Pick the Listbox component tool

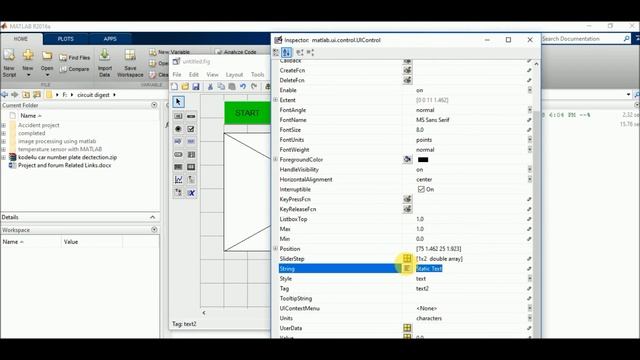[191, 155]
